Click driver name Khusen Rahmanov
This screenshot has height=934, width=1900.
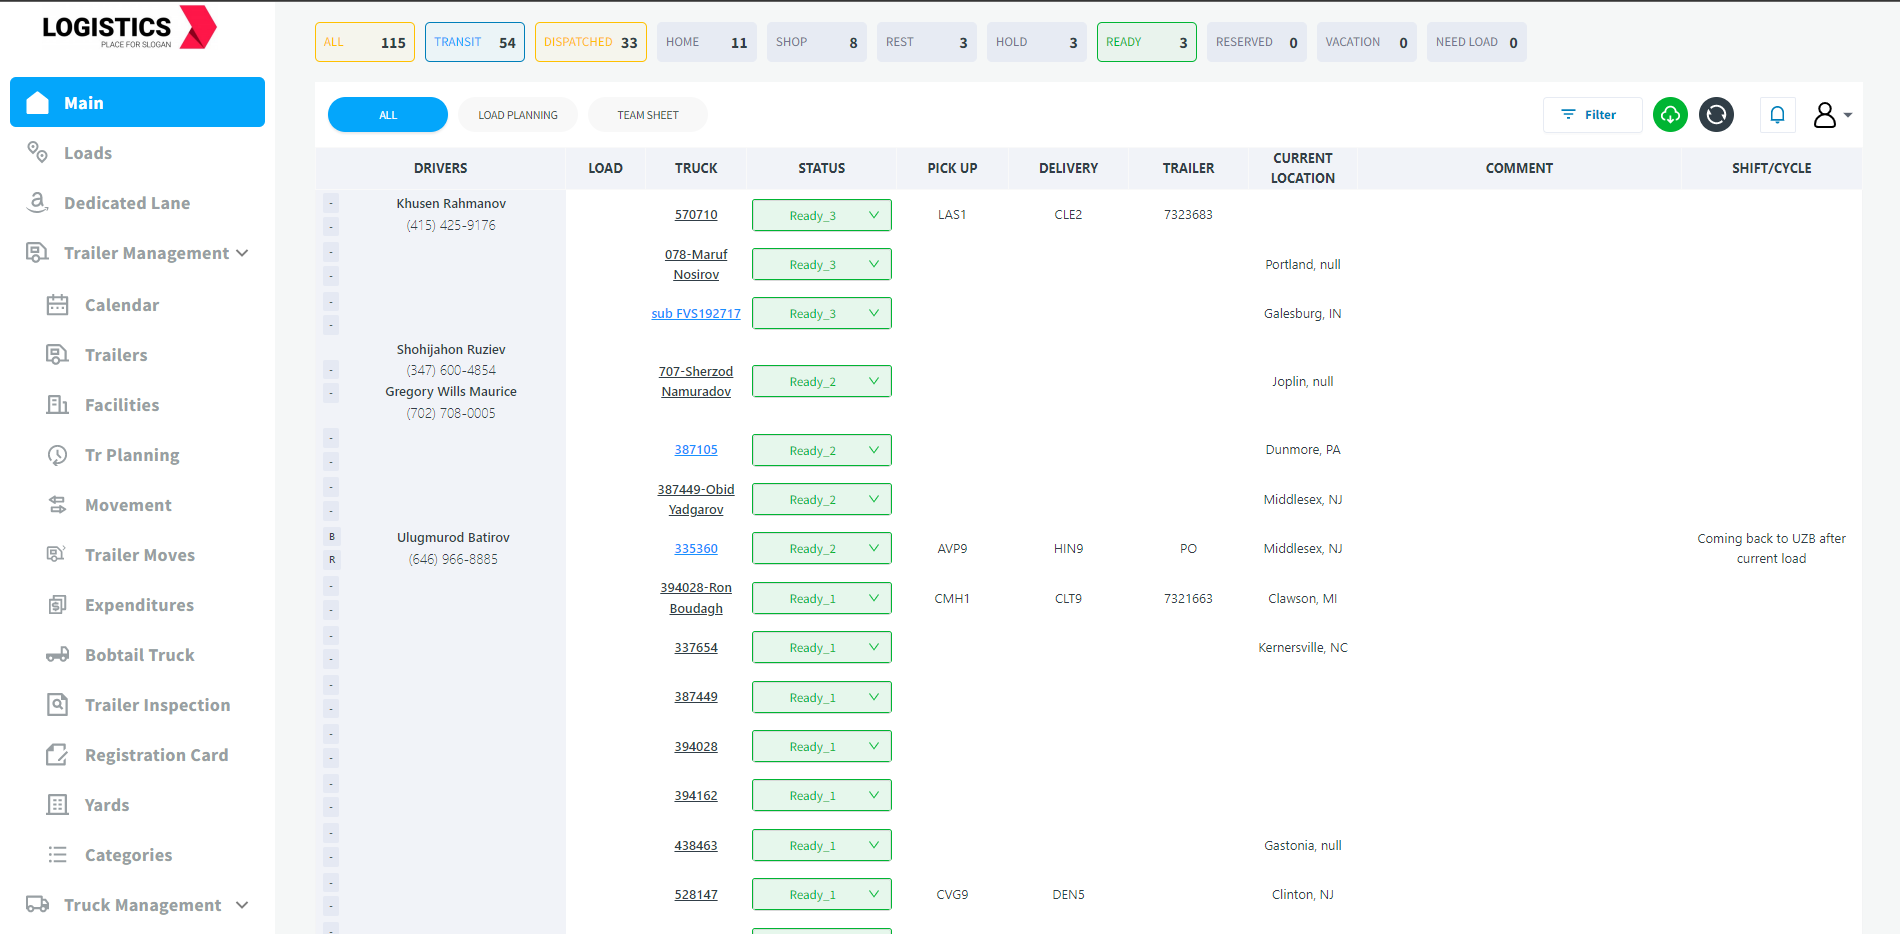coord(451,203)
